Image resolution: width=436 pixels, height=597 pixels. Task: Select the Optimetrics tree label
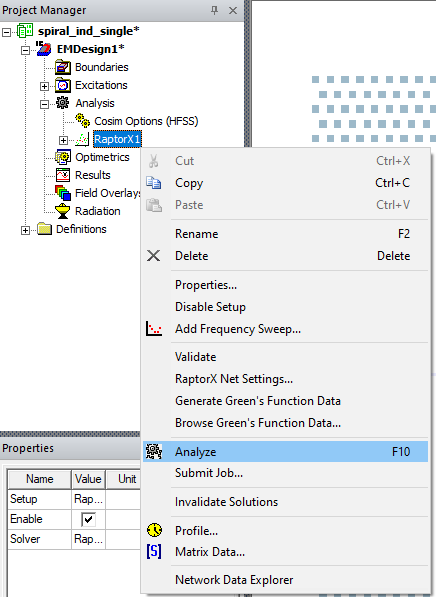point(102,157)
